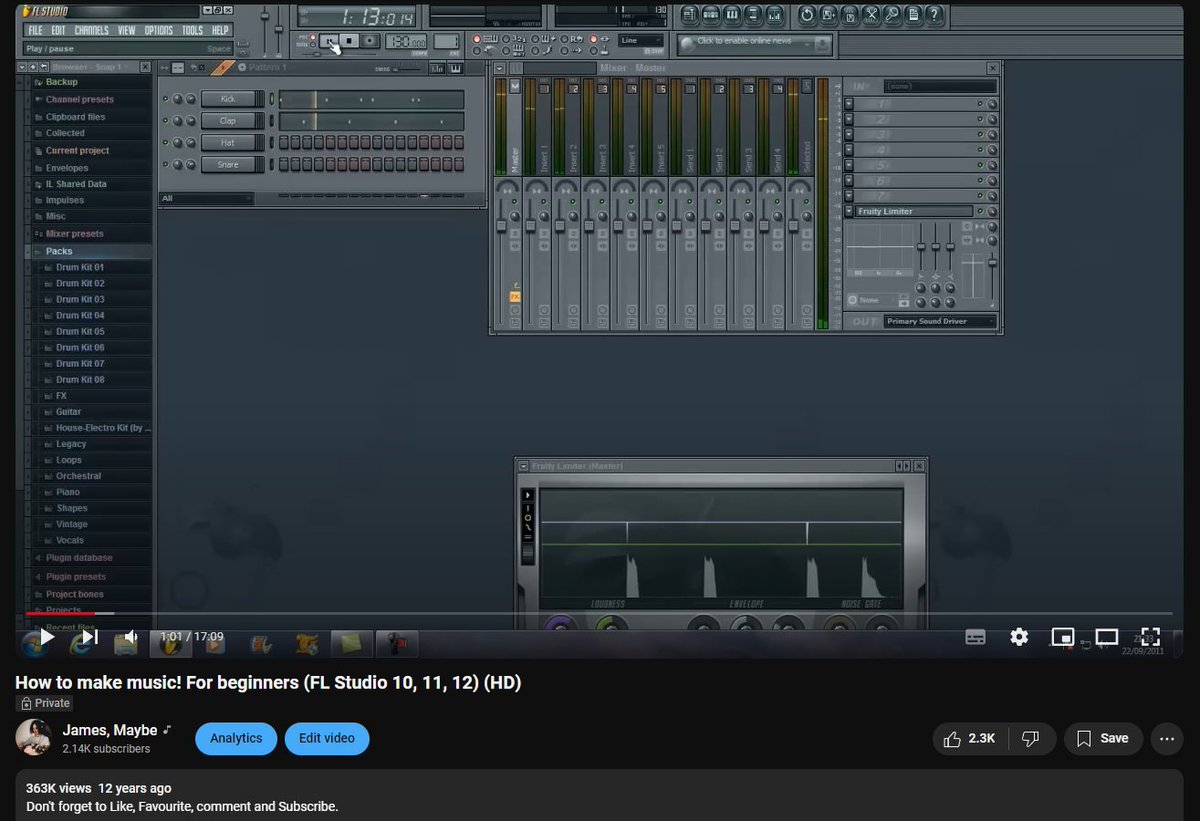Open YouTube player settings gear
The width and height of the screenshot is (1200, 821).
1019,637
